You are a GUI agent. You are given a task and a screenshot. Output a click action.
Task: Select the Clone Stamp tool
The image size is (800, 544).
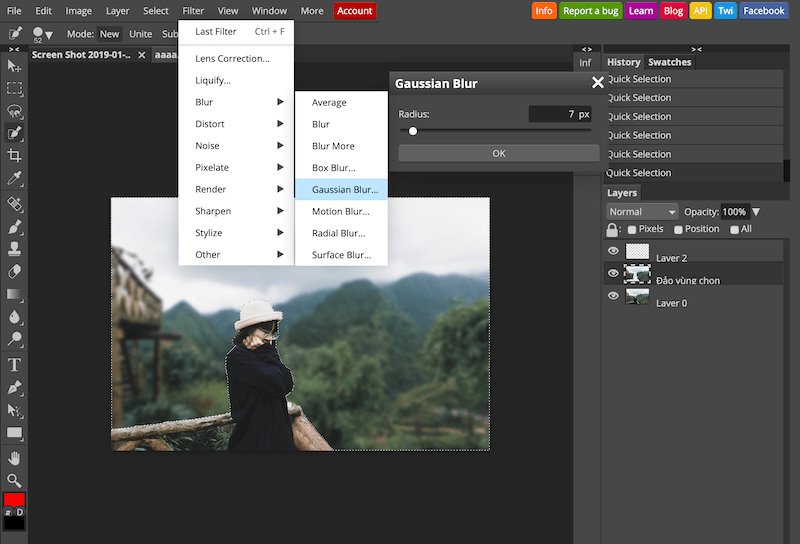point(14,249)
